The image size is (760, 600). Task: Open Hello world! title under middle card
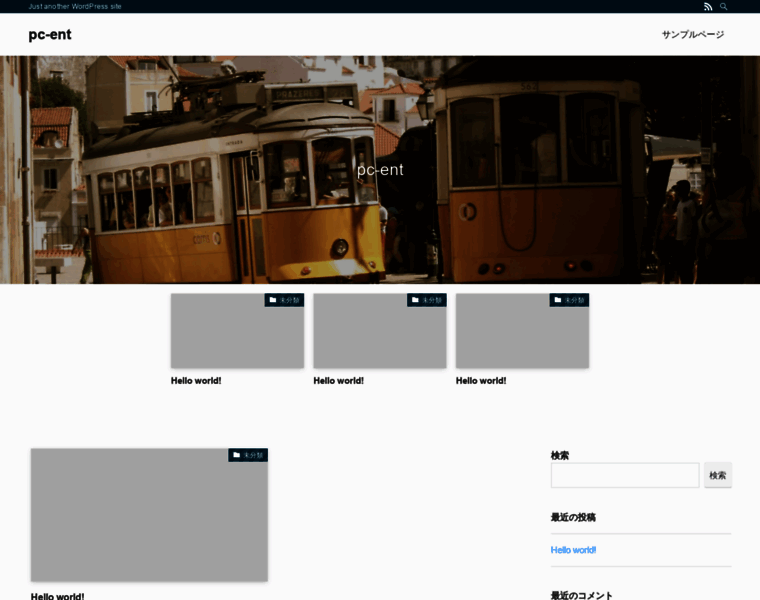pos(338,381)
